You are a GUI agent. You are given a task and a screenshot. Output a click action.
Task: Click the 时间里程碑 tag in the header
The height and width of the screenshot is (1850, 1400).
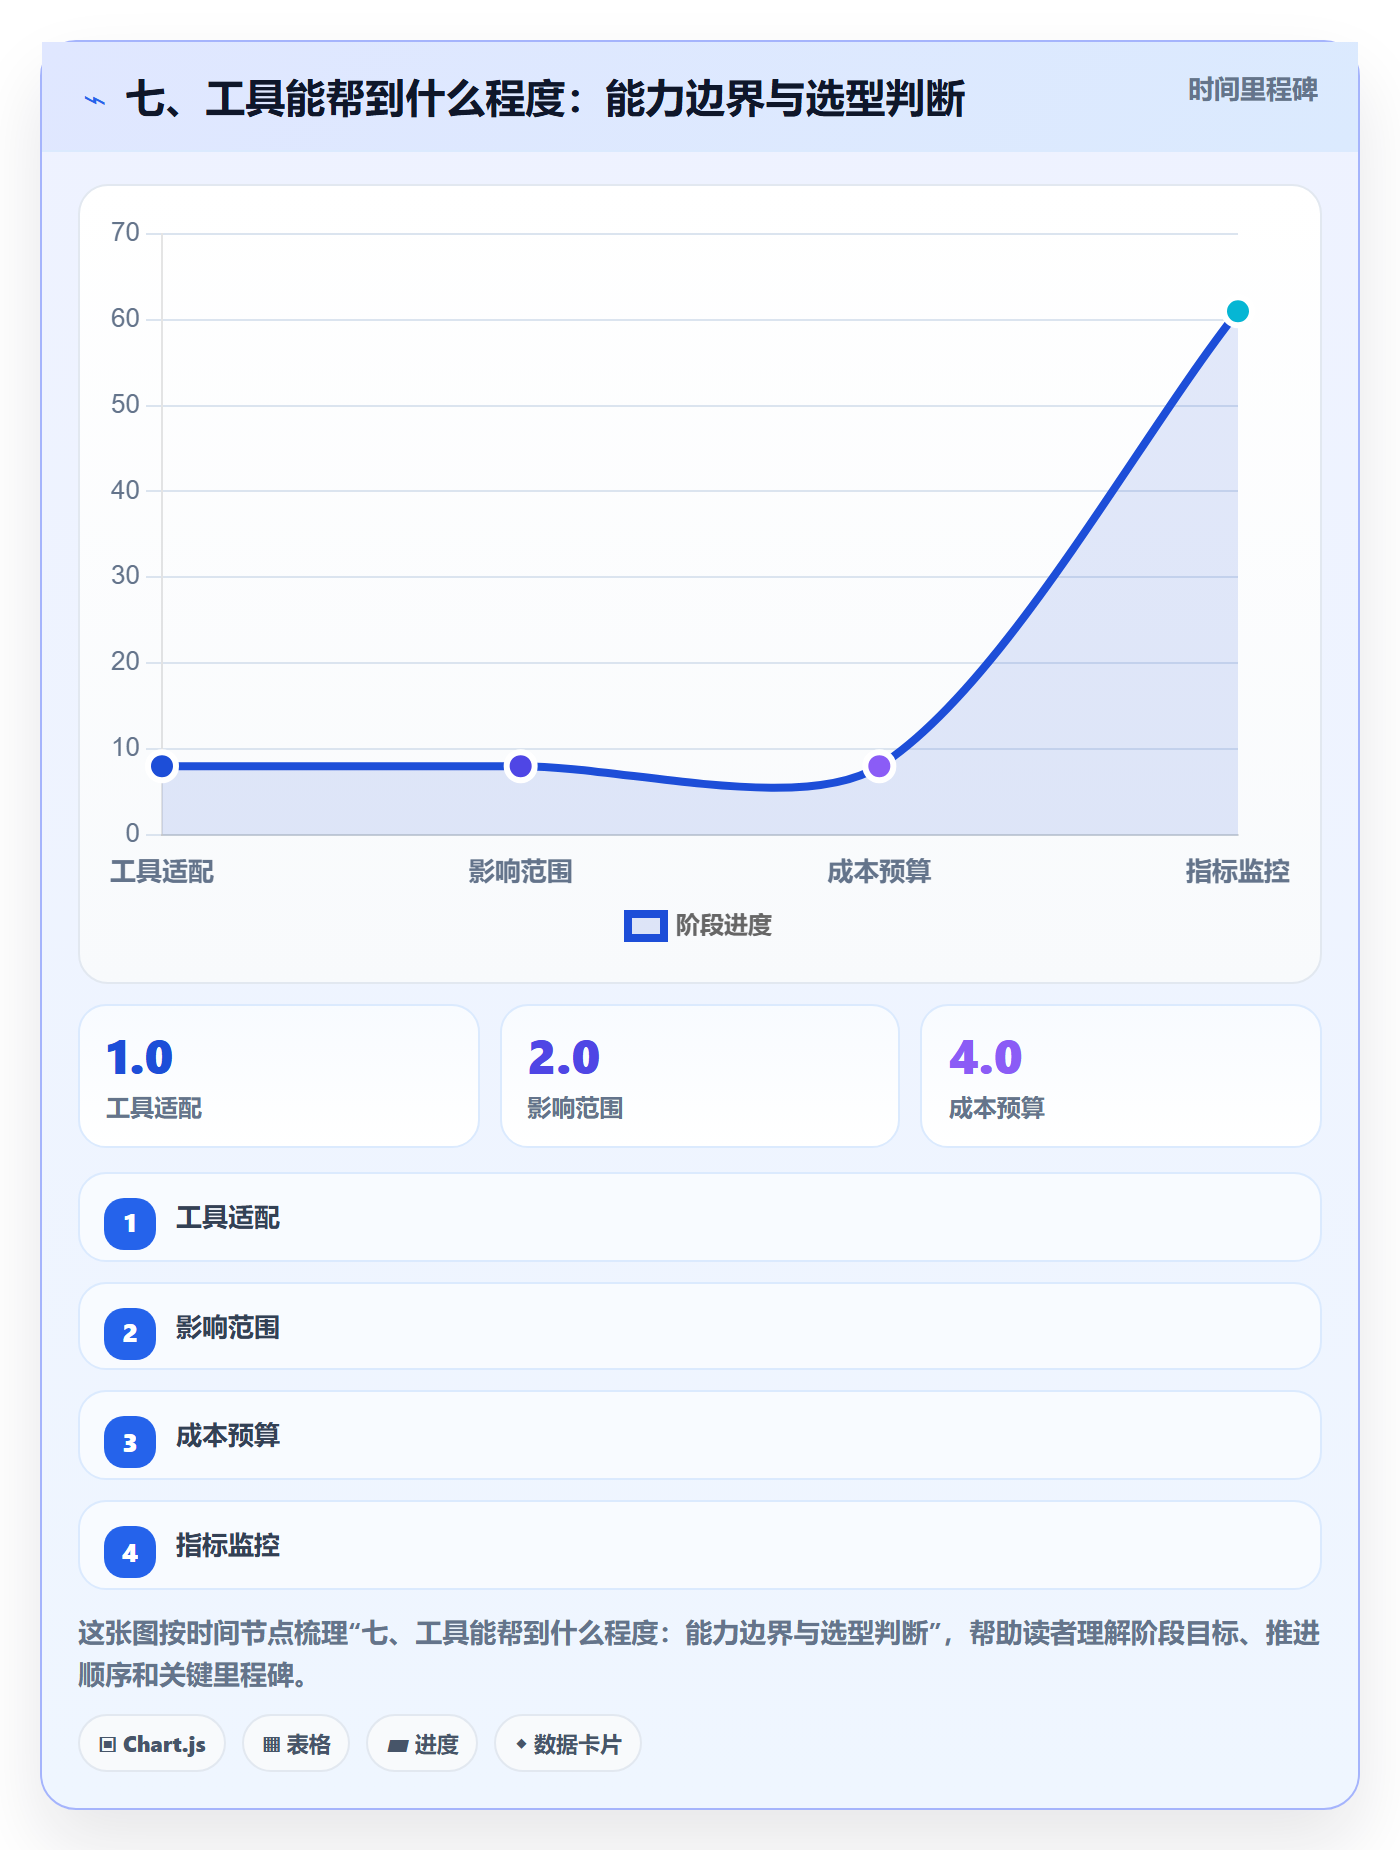click(1253, 90)
